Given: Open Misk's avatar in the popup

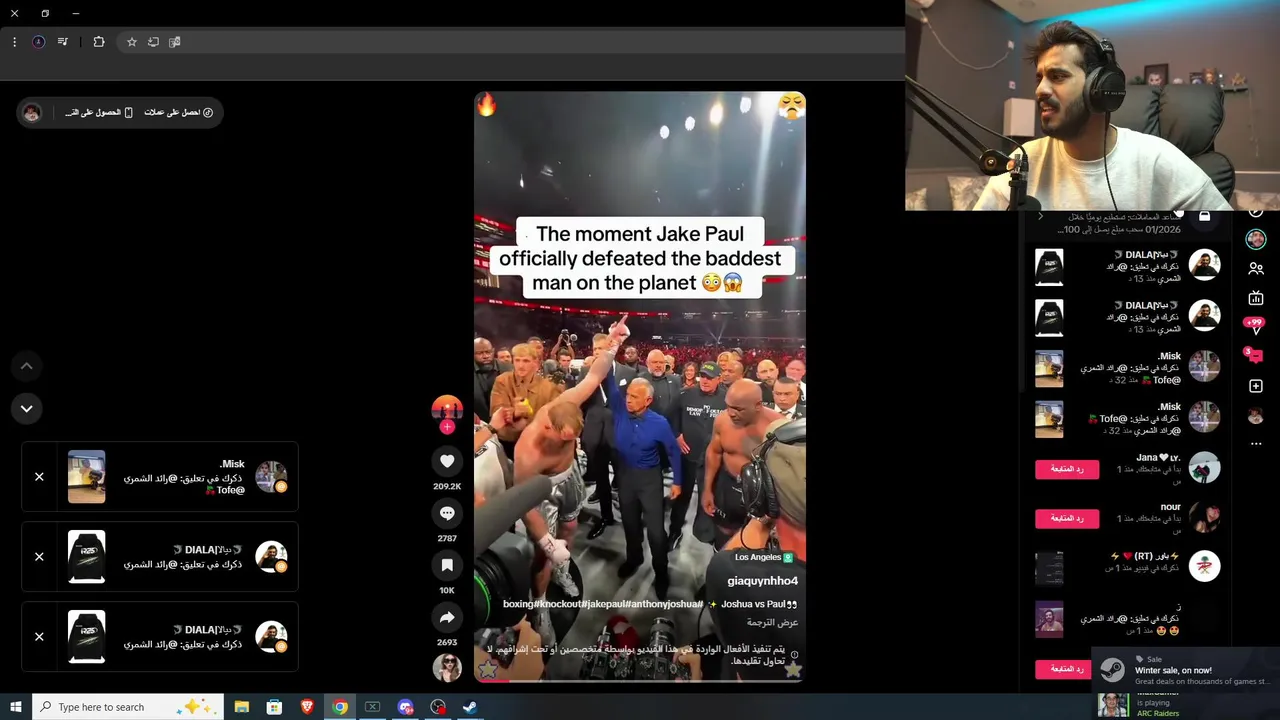Looking at the screenshot, I should click(x=271, y=477).
